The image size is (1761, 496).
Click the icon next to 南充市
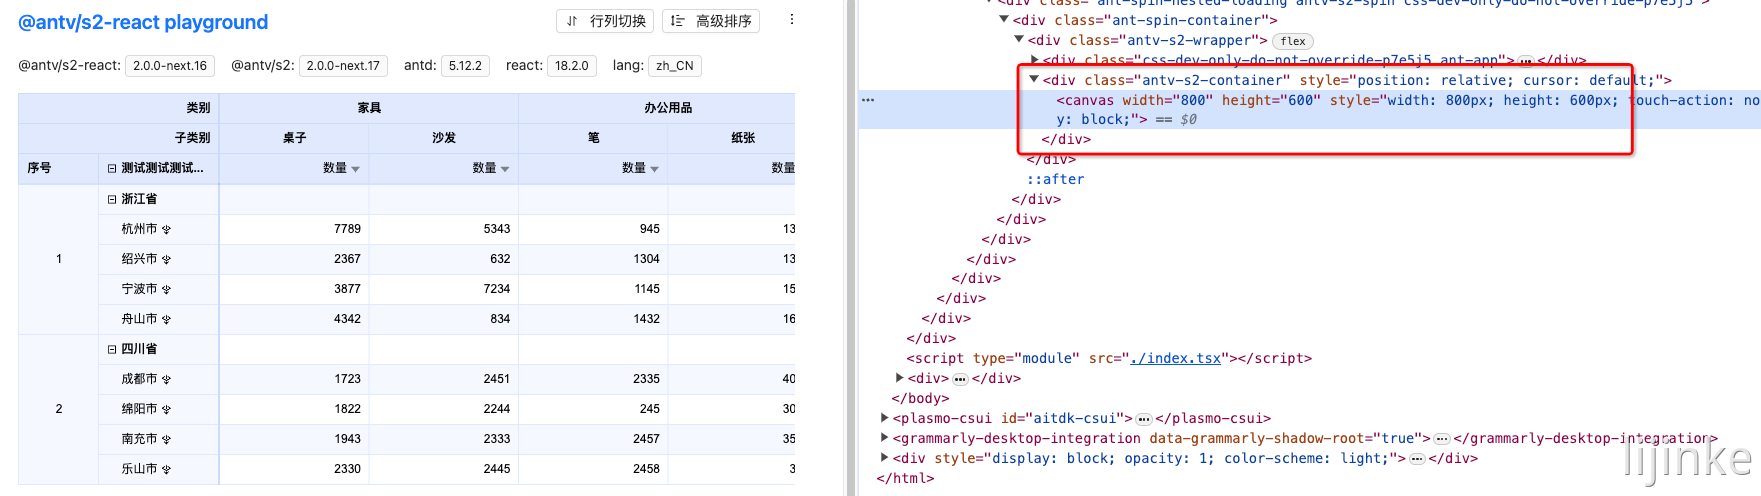[x=166, y=440]
